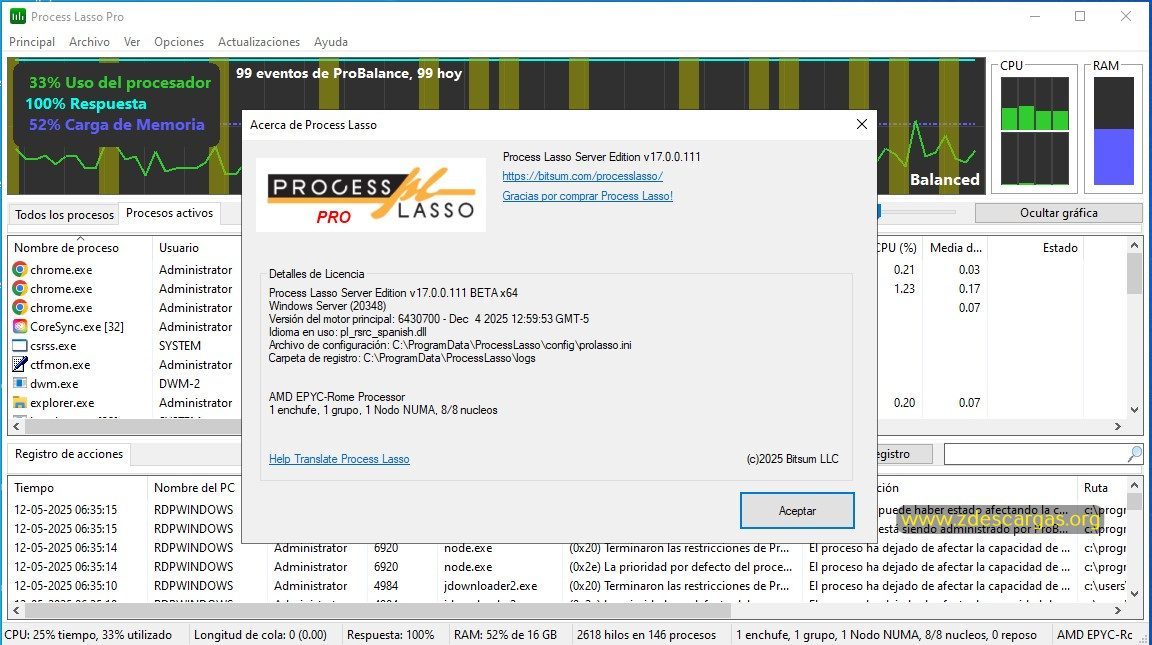
Task: Switch to the Todos los procesos tab
Action: 65,215
